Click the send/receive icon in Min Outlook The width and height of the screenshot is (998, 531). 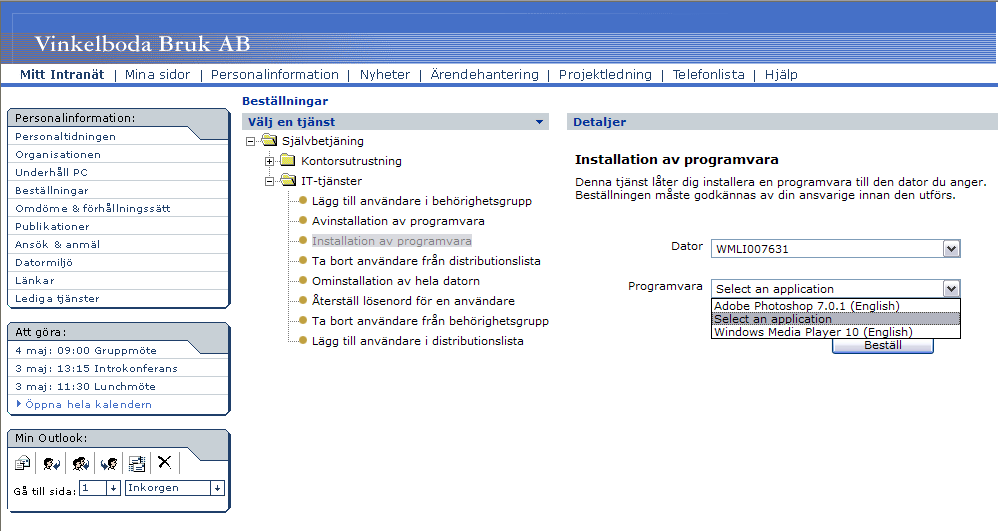click(x=137, y=463)
